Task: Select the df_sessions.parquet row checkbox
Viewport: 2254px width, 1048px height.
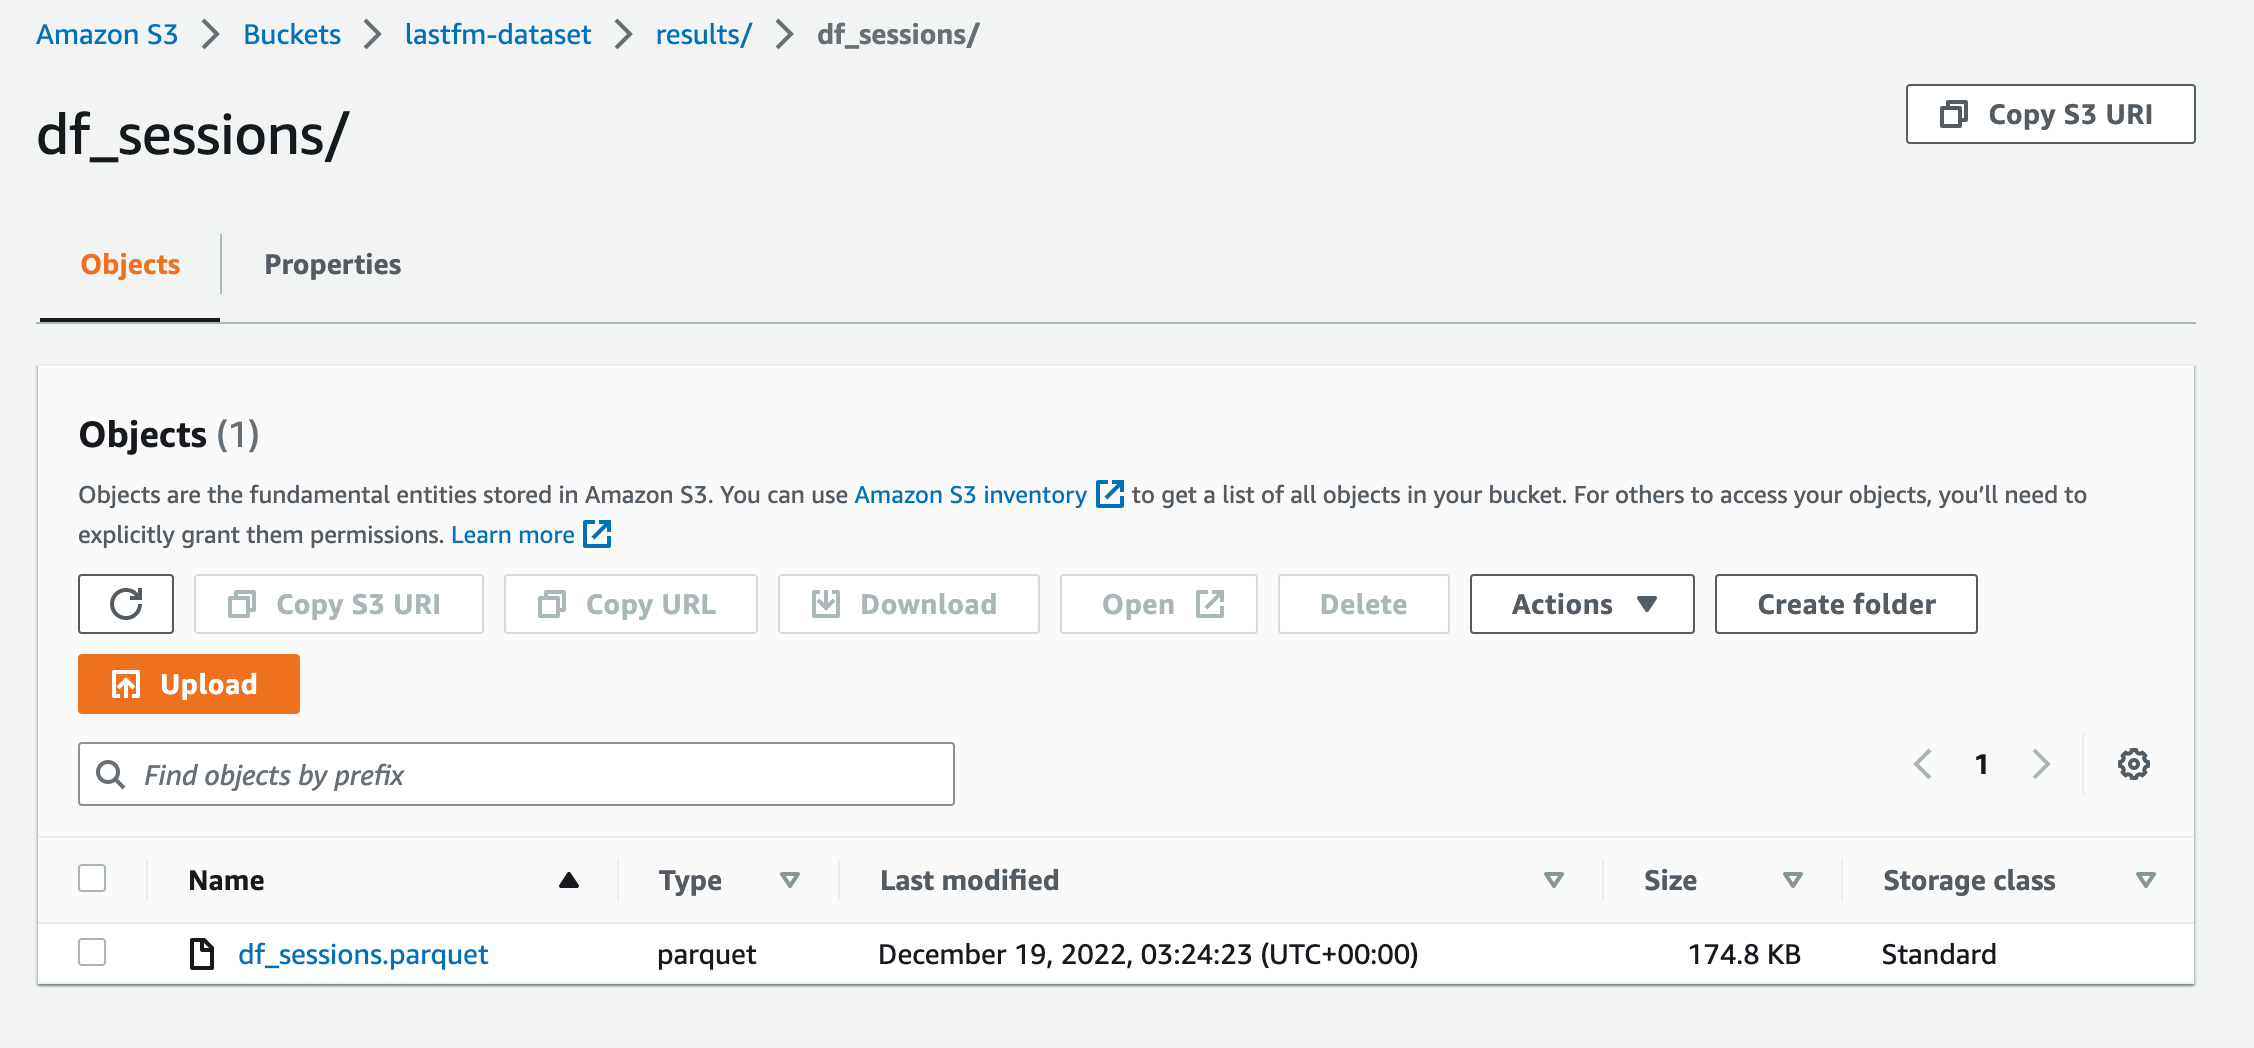Action: coord(92,953)
